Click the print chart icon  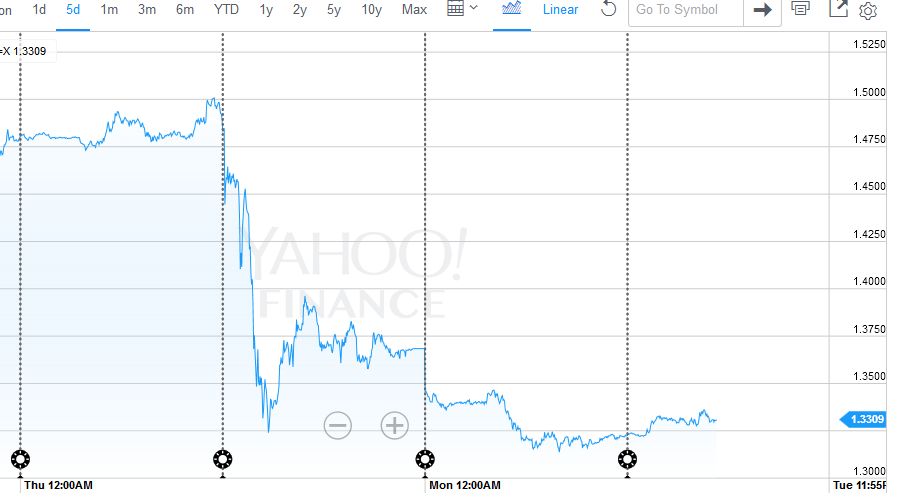pos(800,9)
